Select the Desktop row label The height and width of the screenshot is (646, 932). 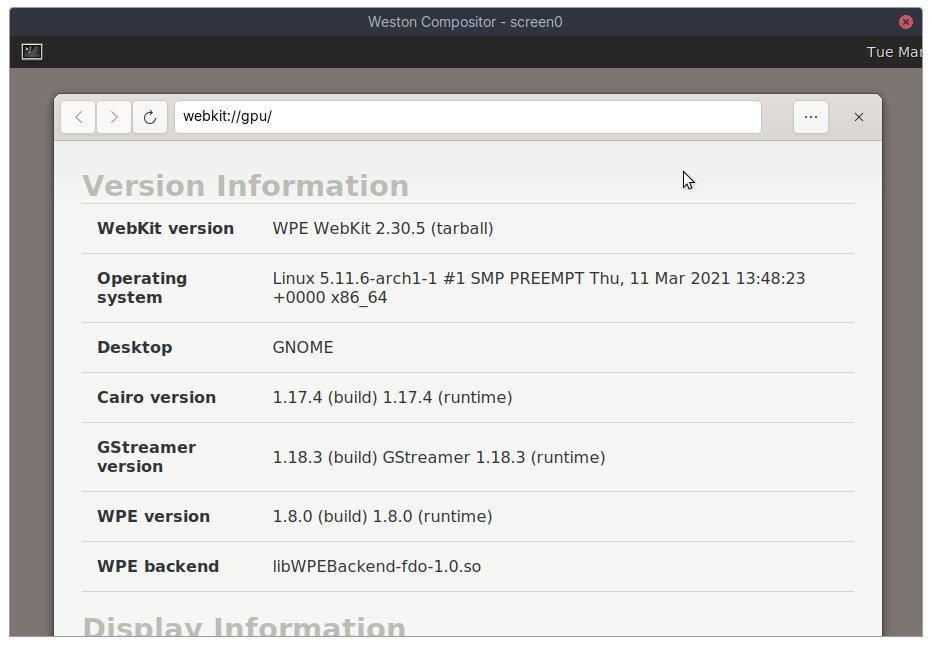134,347
